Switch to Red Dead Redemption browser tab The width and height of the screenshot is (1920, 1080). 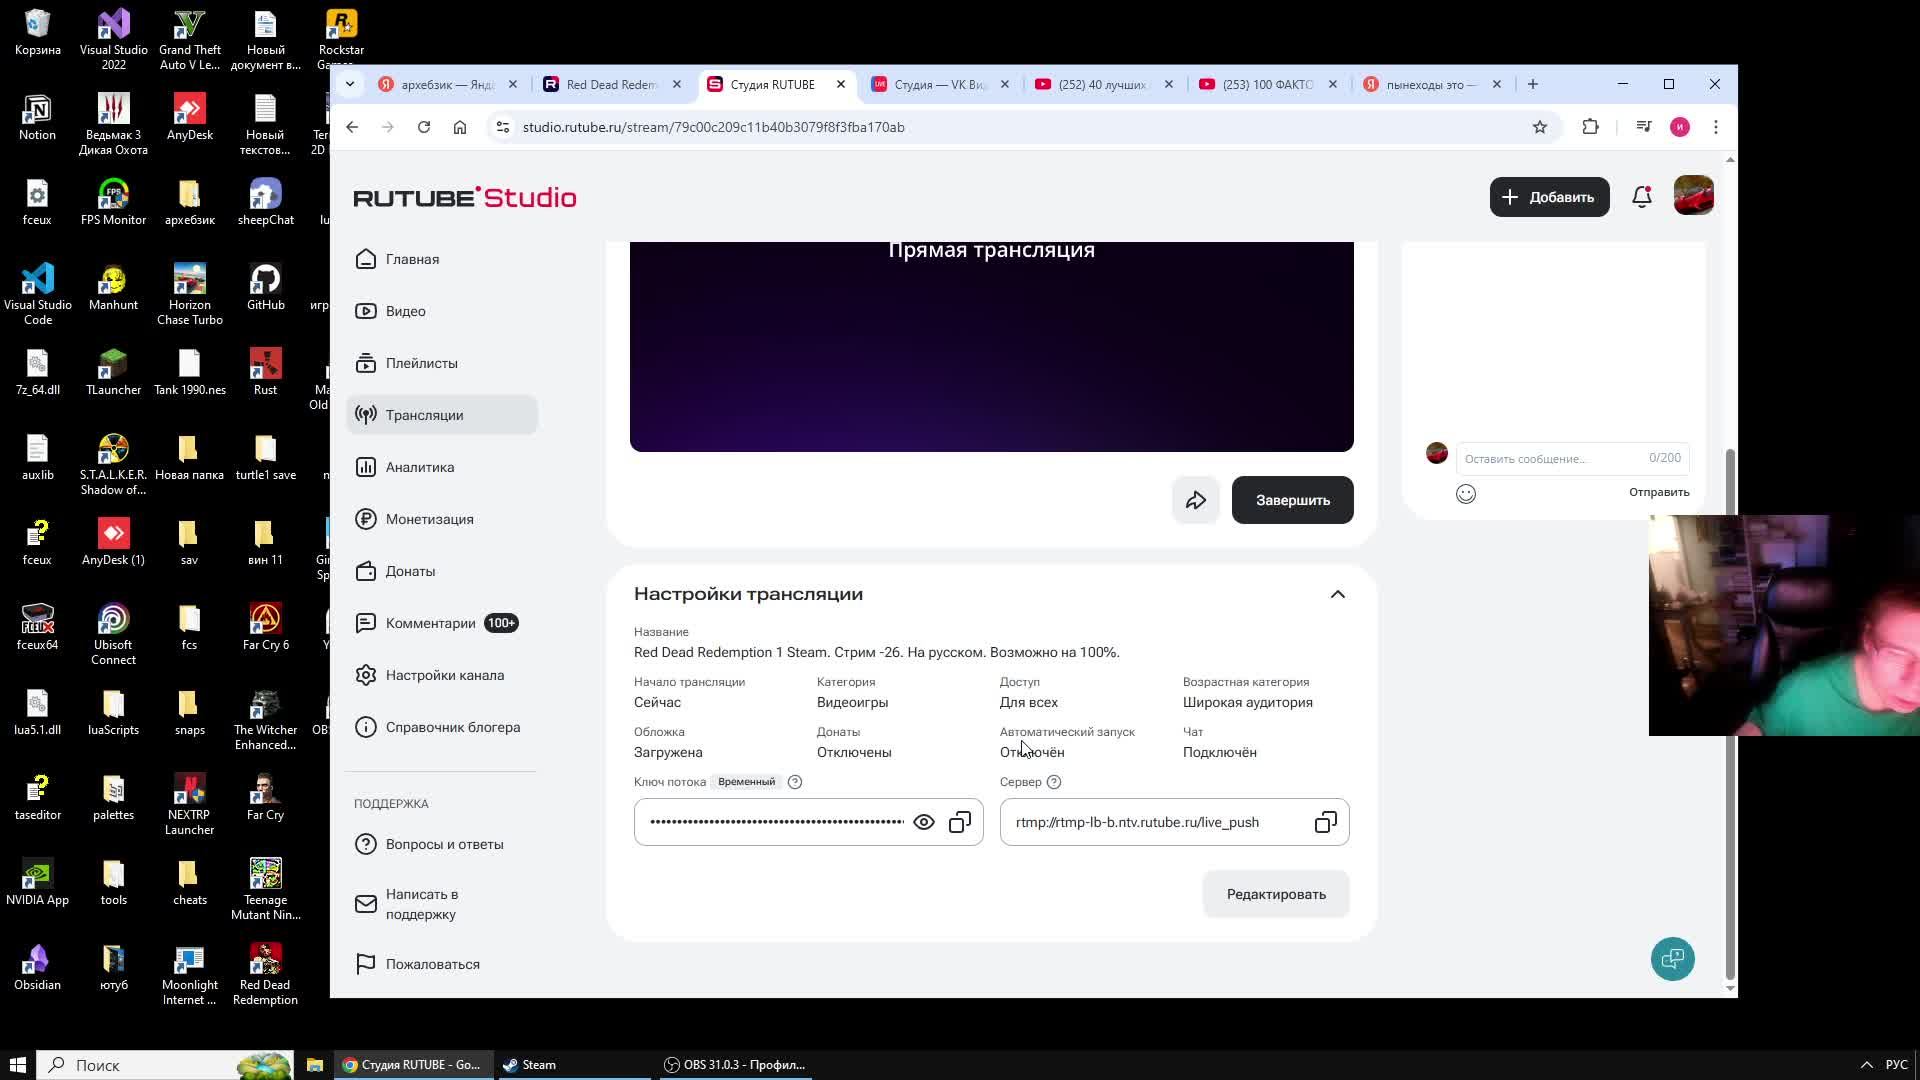point(610,84)
